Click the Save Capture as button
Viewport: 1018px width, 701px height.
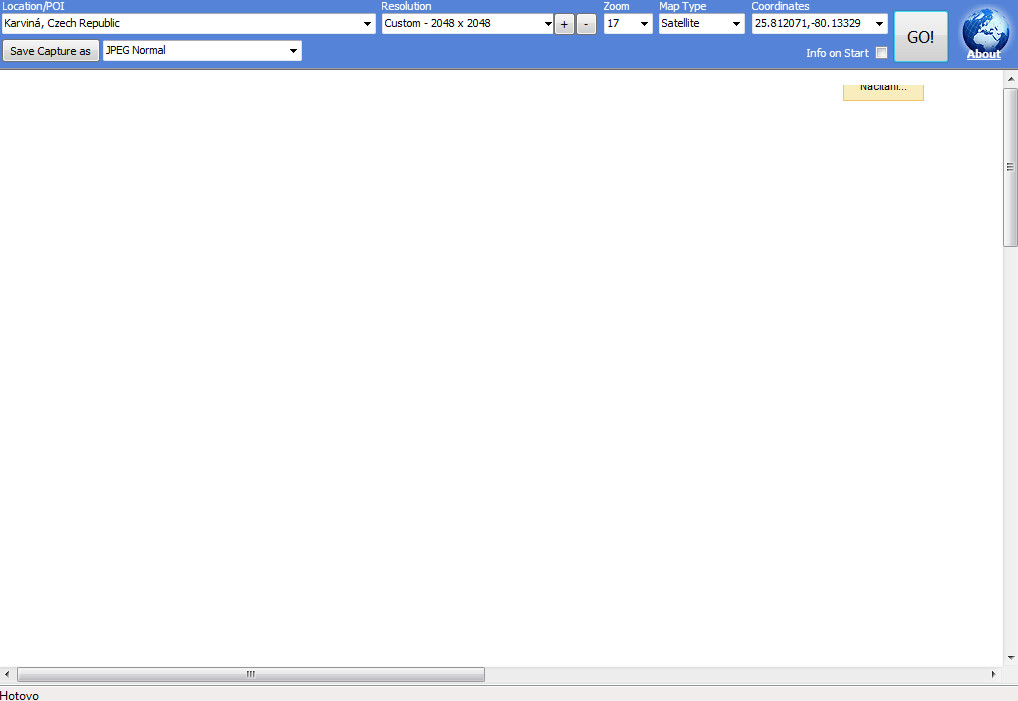[50, 51]
